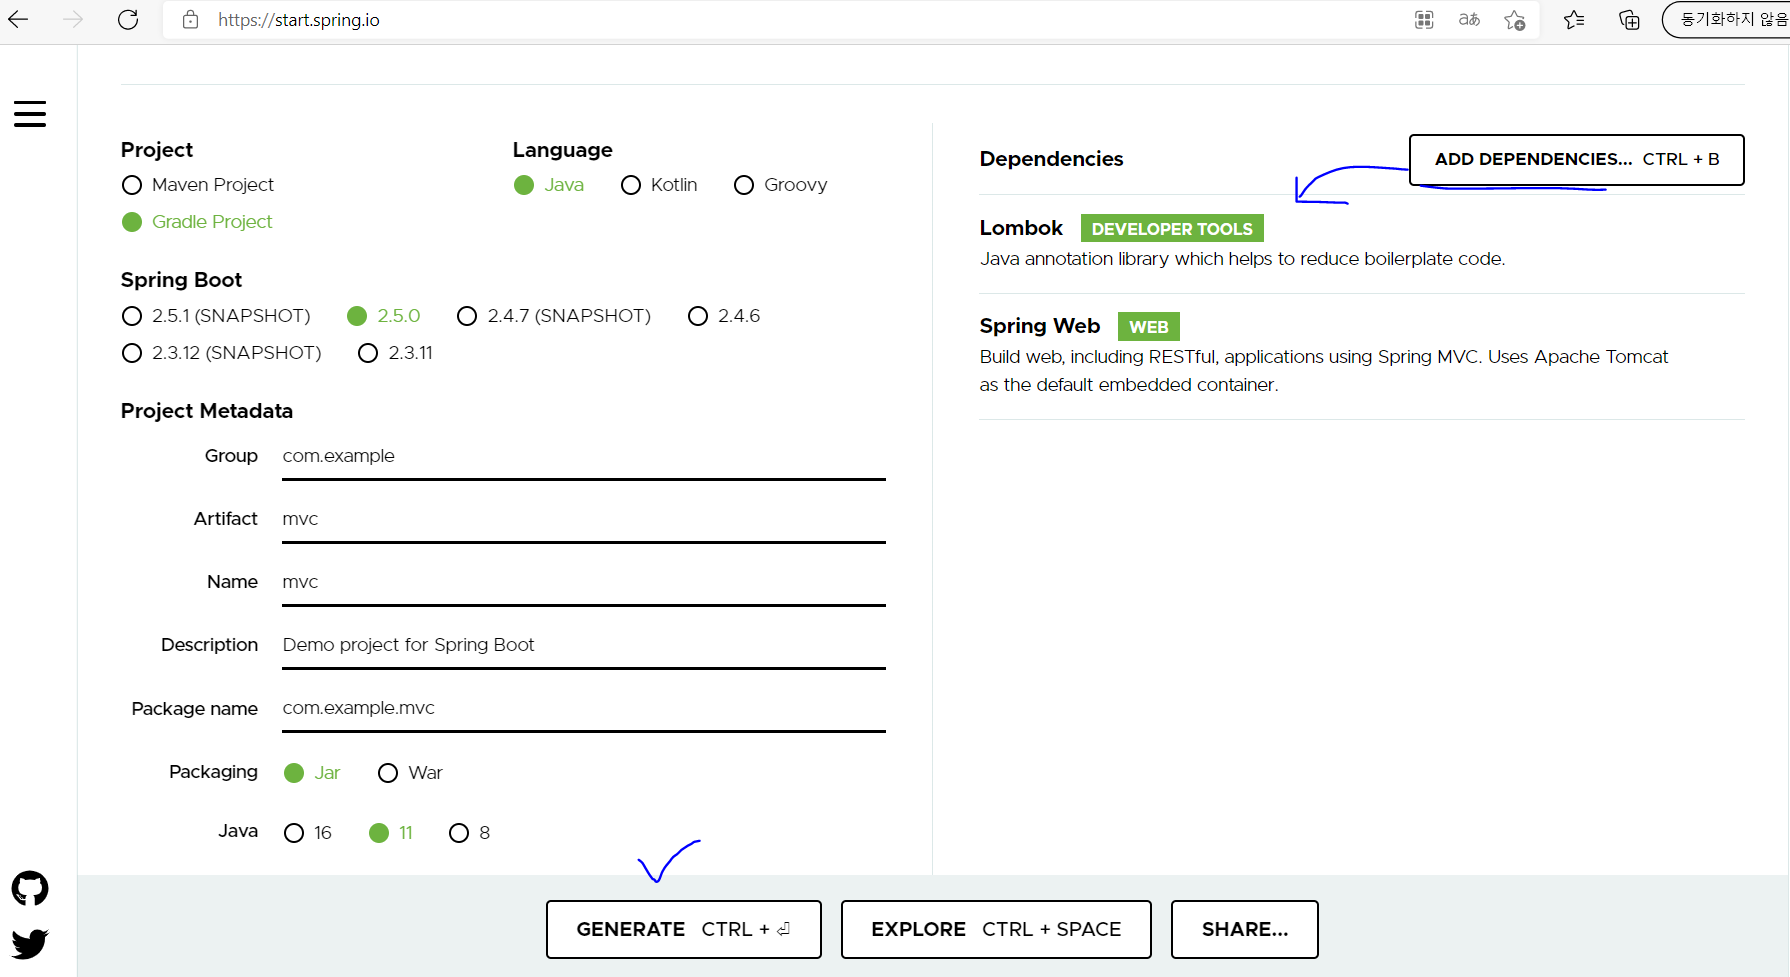Click the Artifact input field
The image size is (1790, 977).
click(x=584, y=520)
